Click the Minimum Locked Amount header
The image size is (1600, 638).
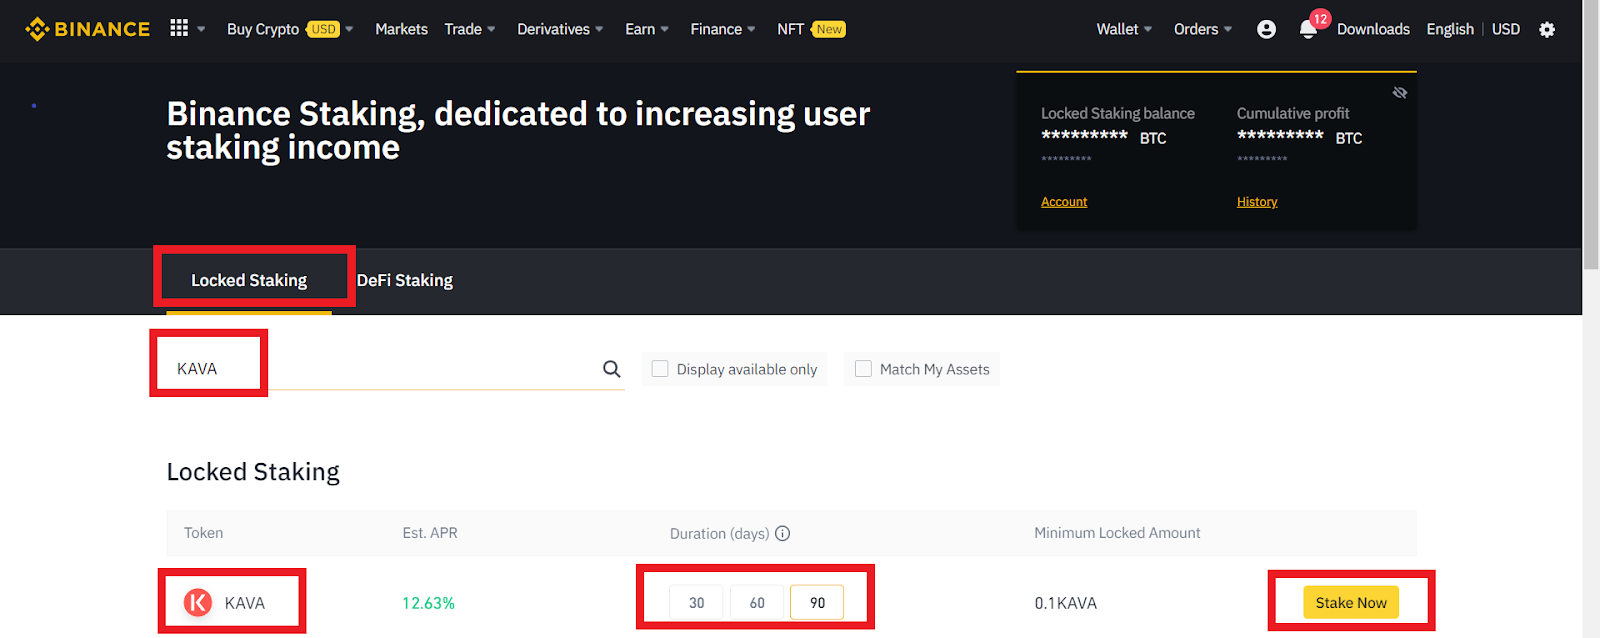click(1117, 533)
